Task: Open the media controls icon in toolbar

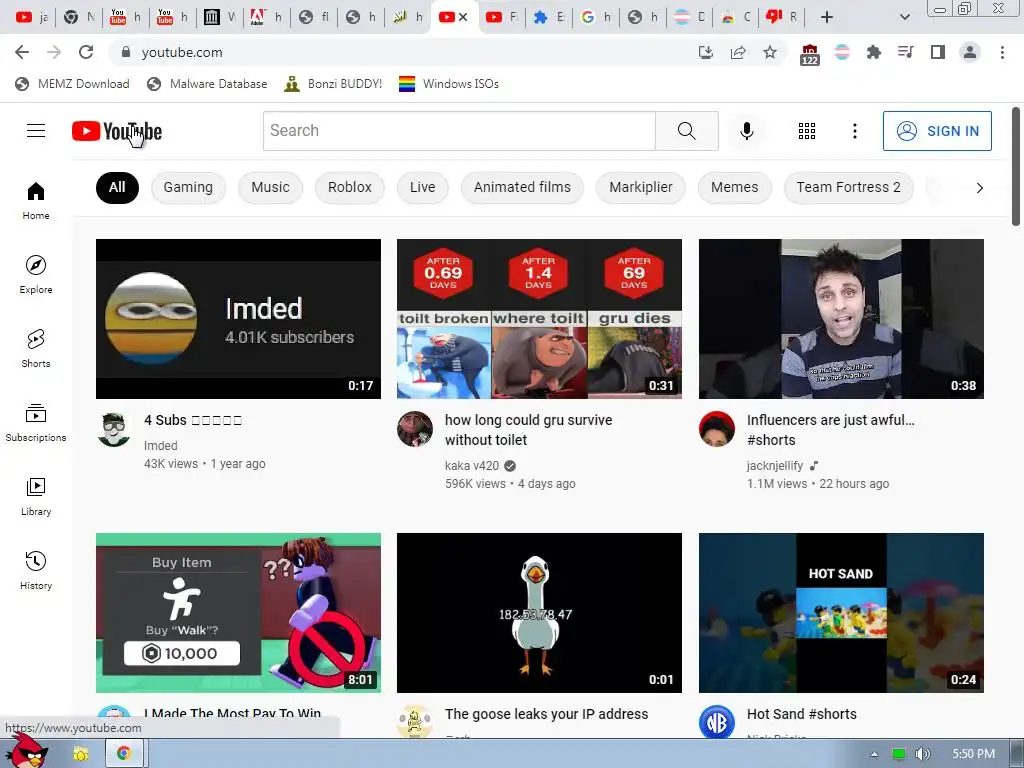Action: pos(906,52)
